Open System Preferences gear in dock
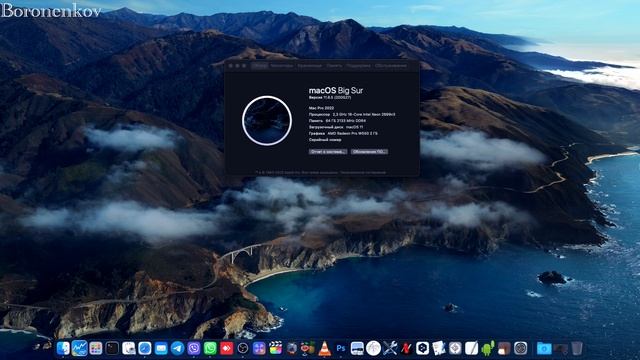 click(520, 348)
